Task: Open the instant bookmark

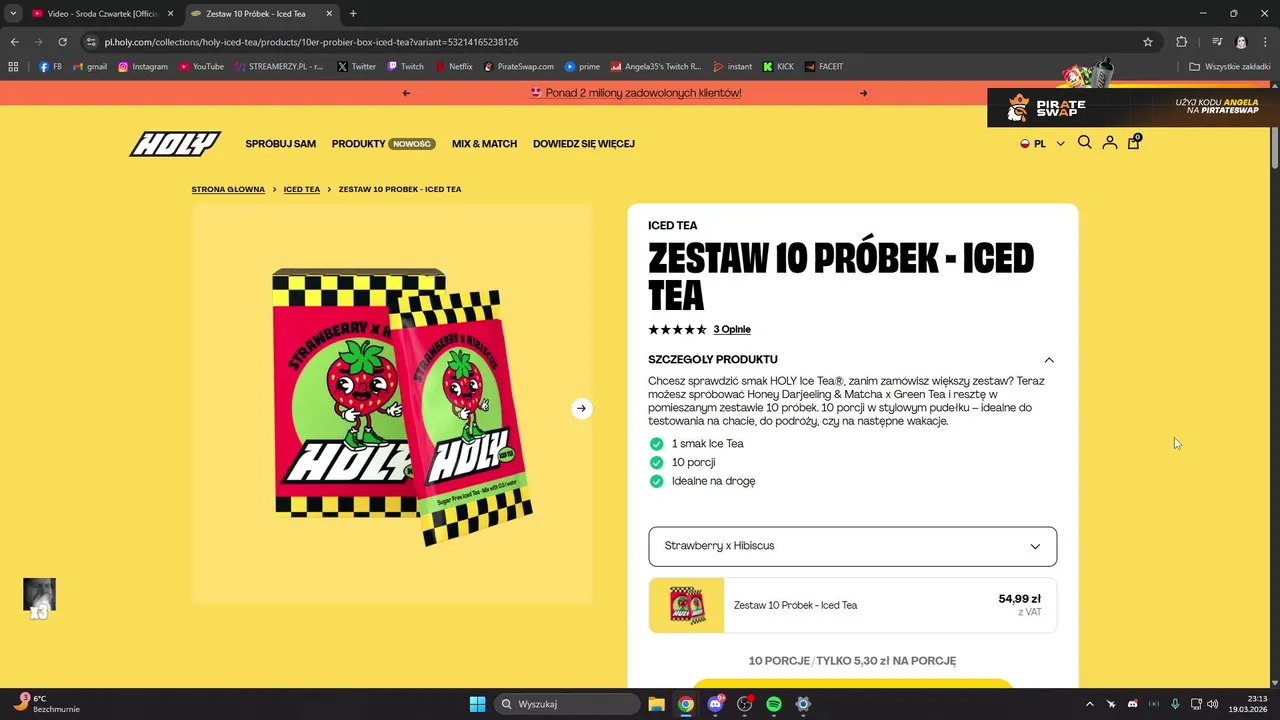Action: point(733,67)
